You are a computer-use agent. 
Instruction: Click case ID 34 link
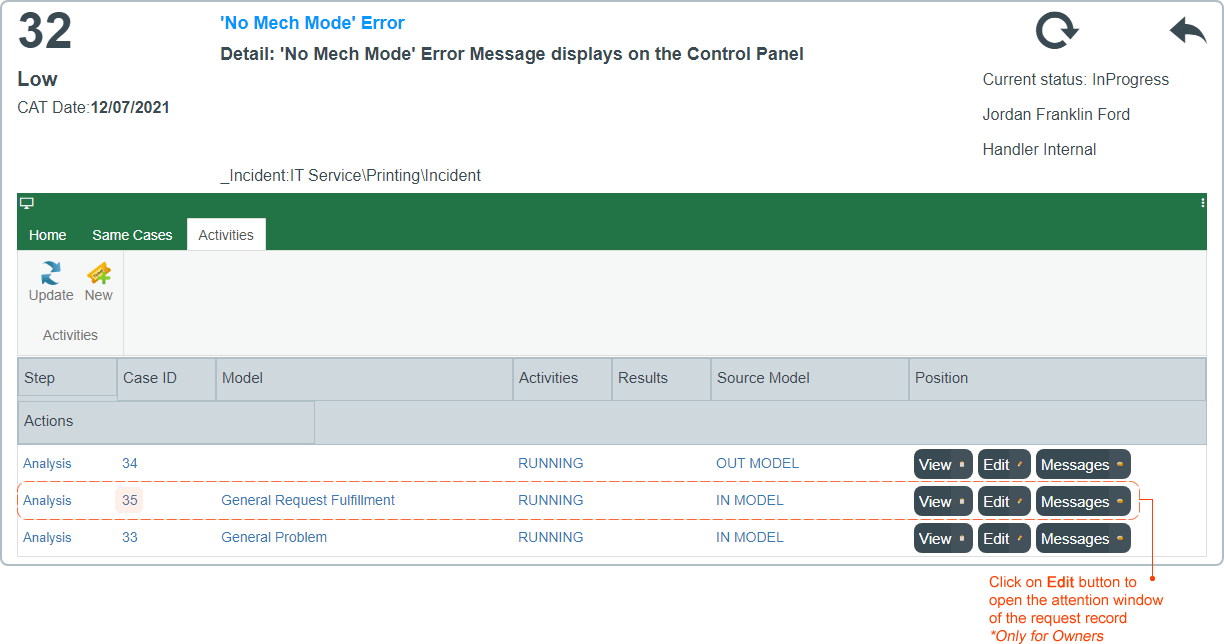point(130,463)
